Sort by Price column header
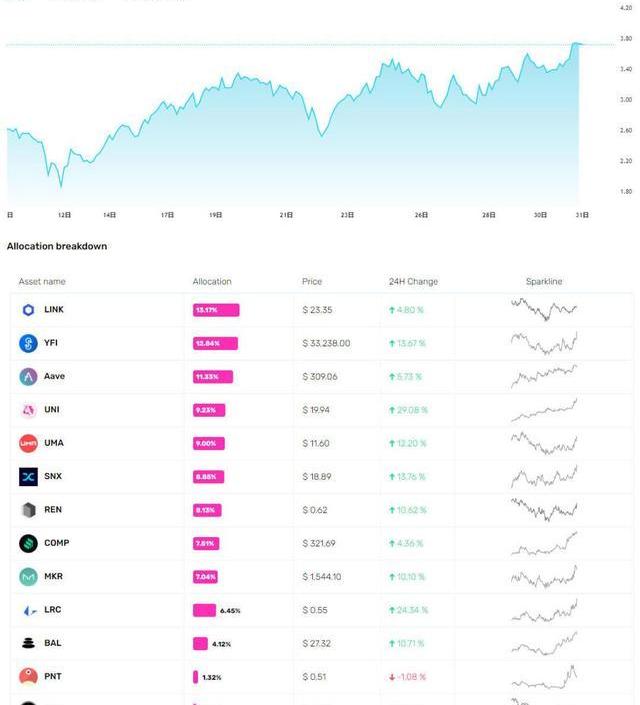Viewport: 640px width, 705px height. click(312, 282)
